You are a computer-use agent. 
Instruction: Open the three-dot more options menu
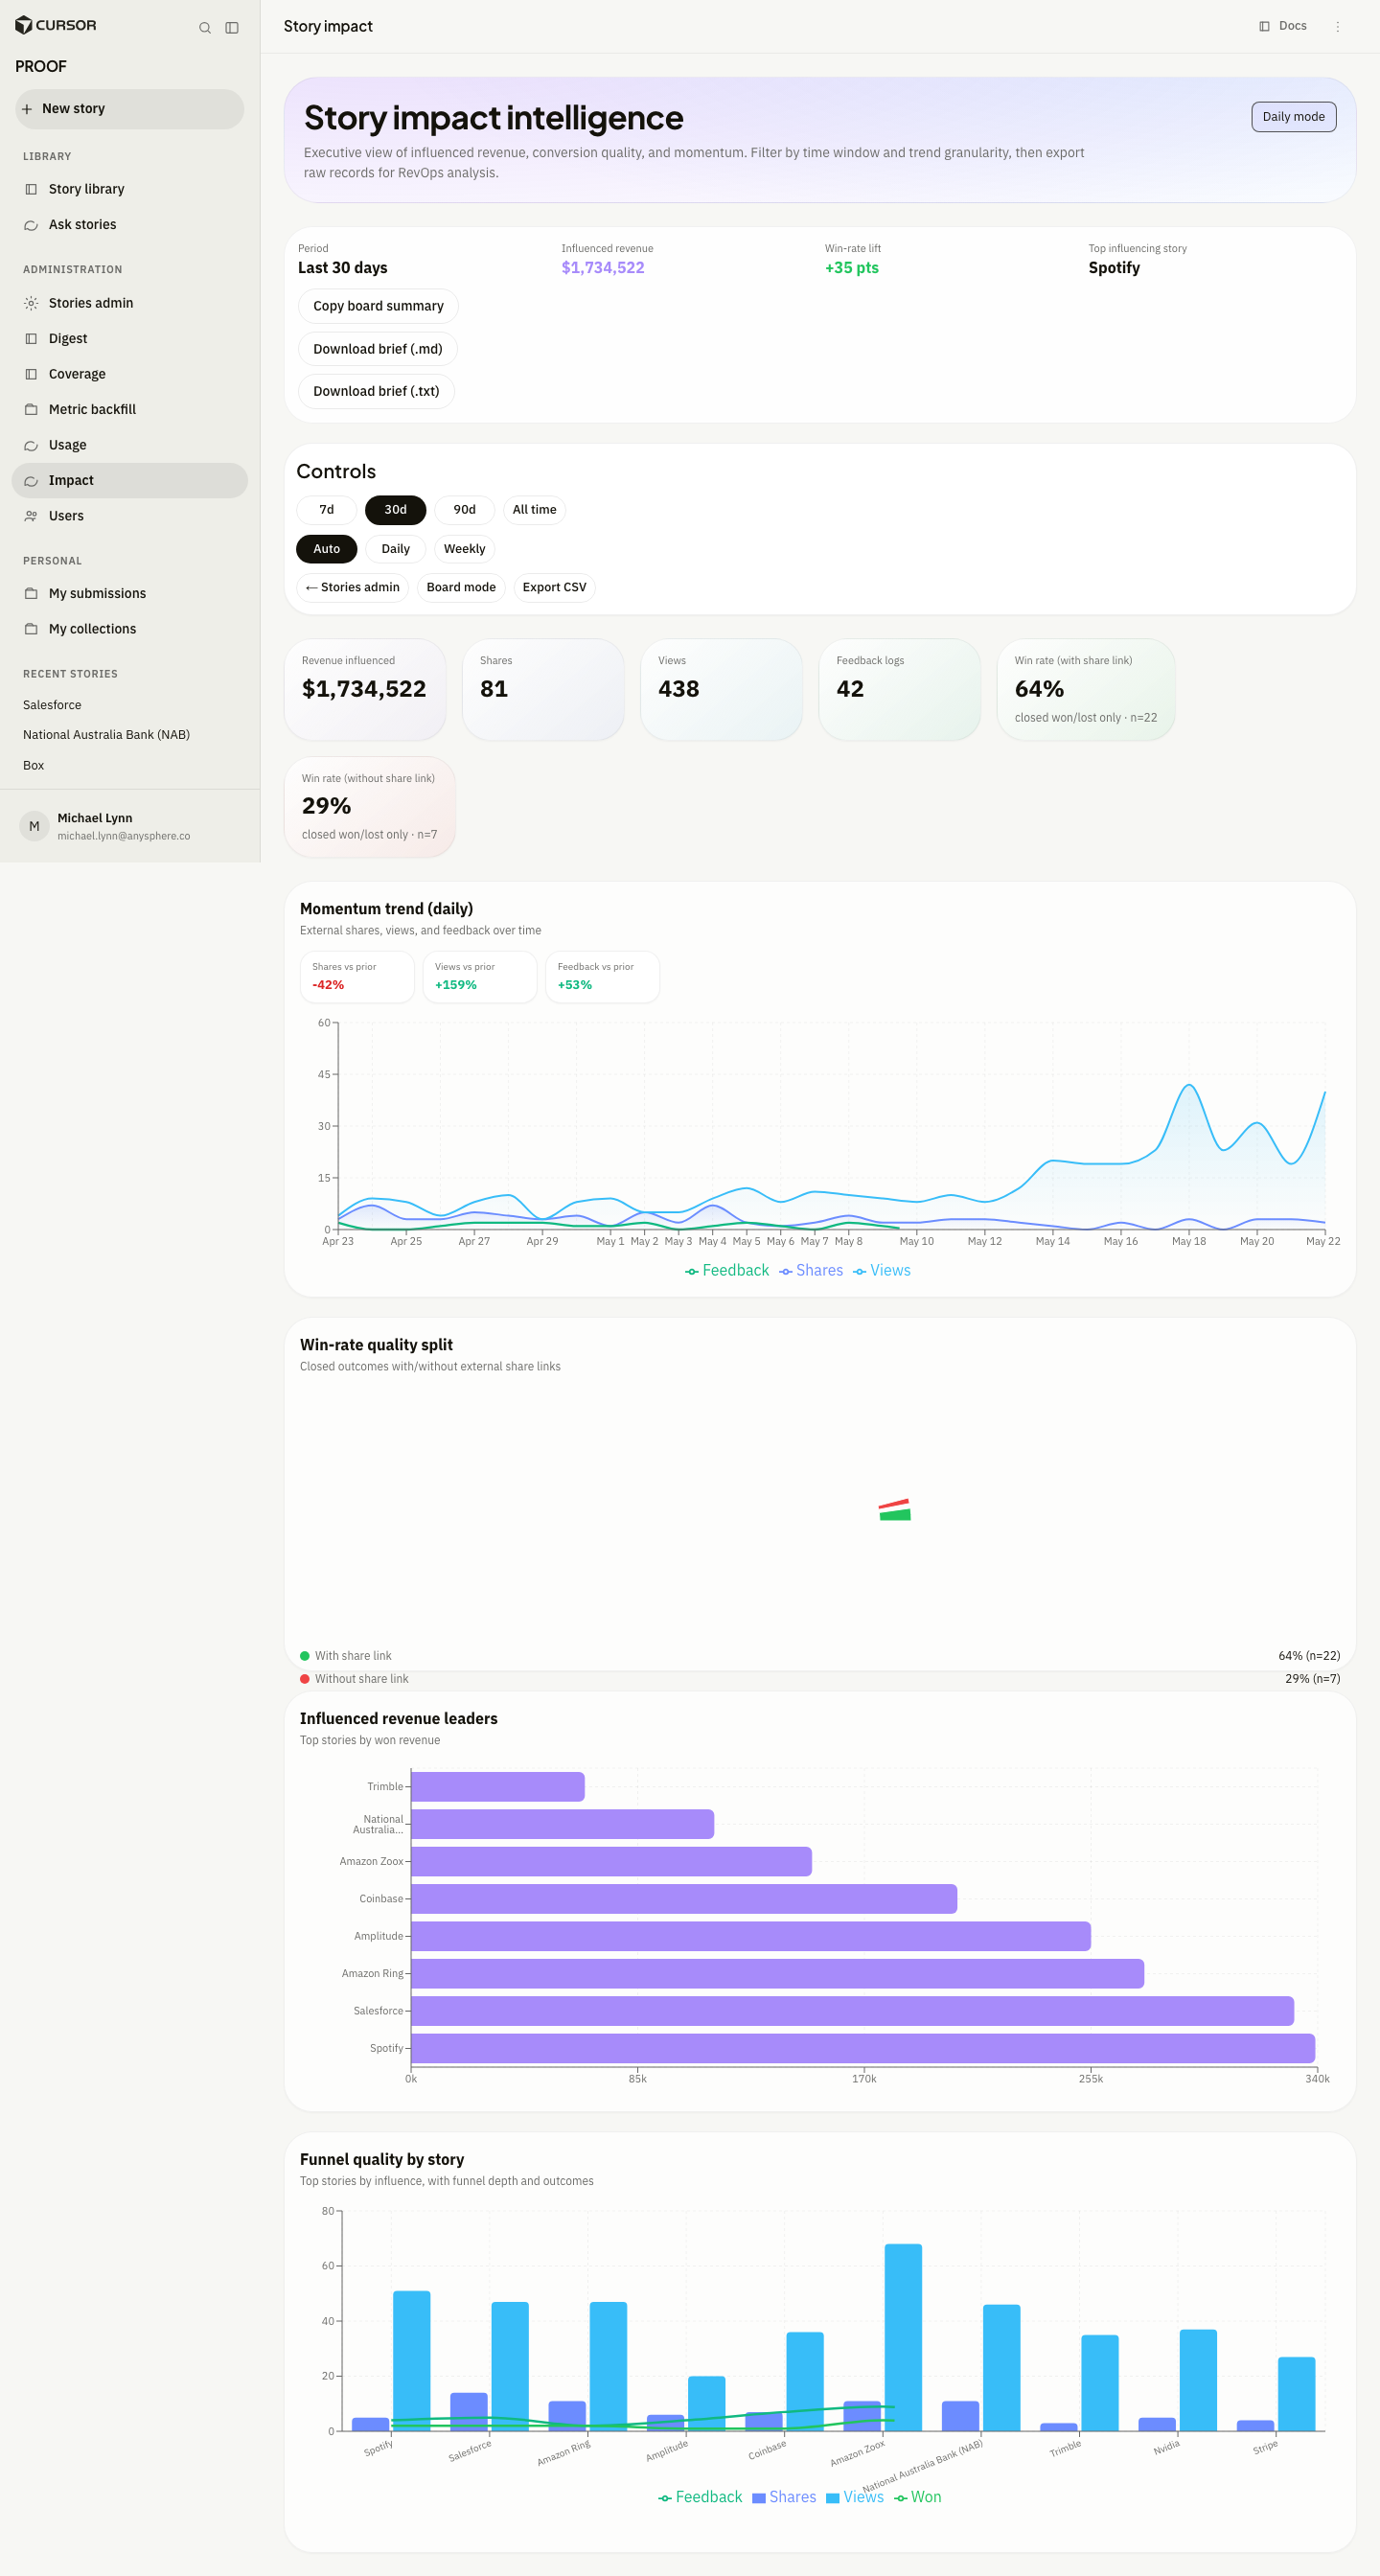point(1337,27)
